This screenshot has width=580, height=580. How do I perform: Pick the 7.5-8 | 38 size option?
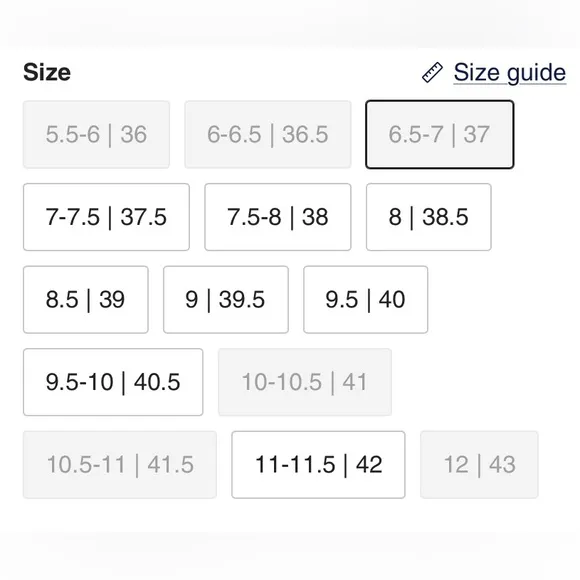(277, 217)
